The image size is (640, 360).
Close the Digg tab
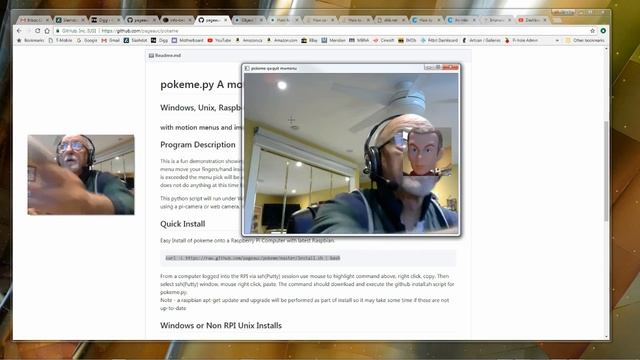point(118,20)
